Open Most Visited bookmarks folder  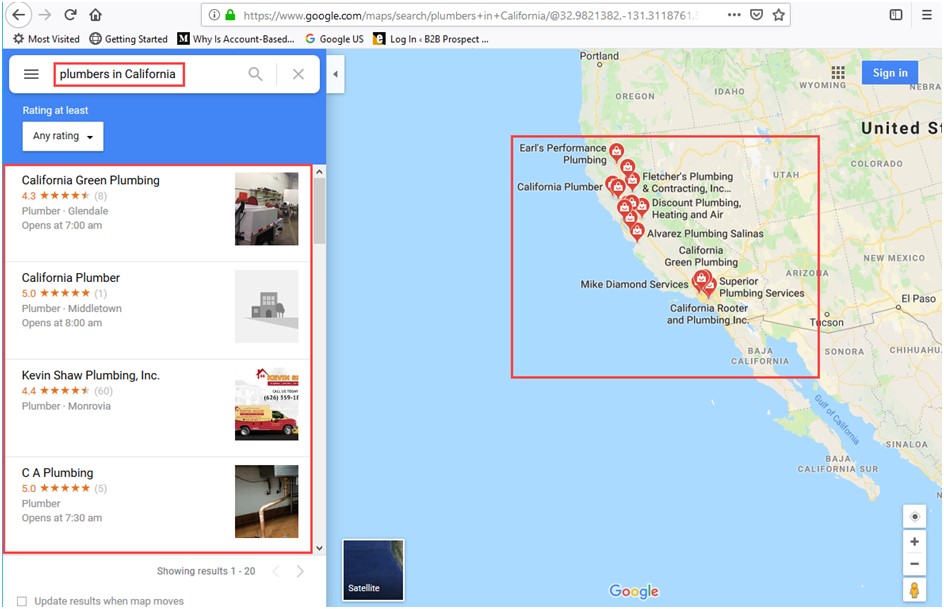point(46,39)
